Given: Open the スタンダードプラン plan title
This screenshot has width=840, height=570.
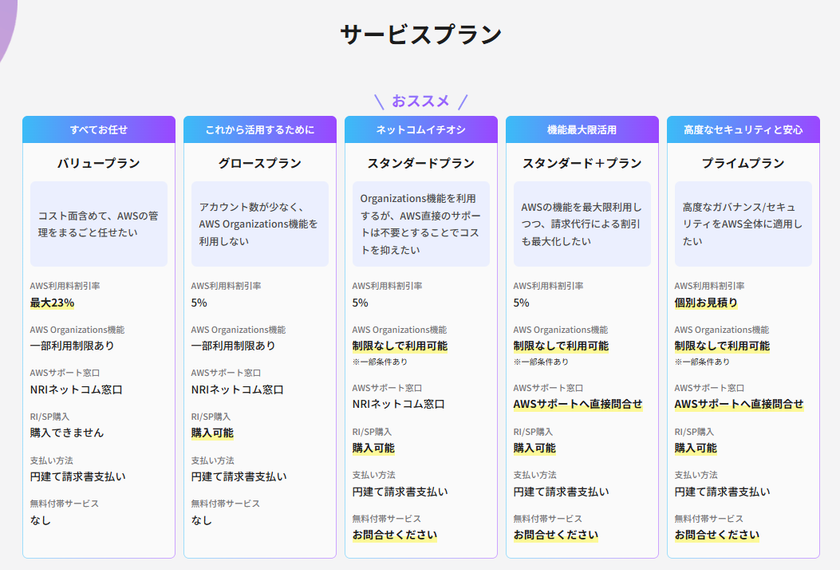Looking at the screenshot, I should [x=420, y=163].
